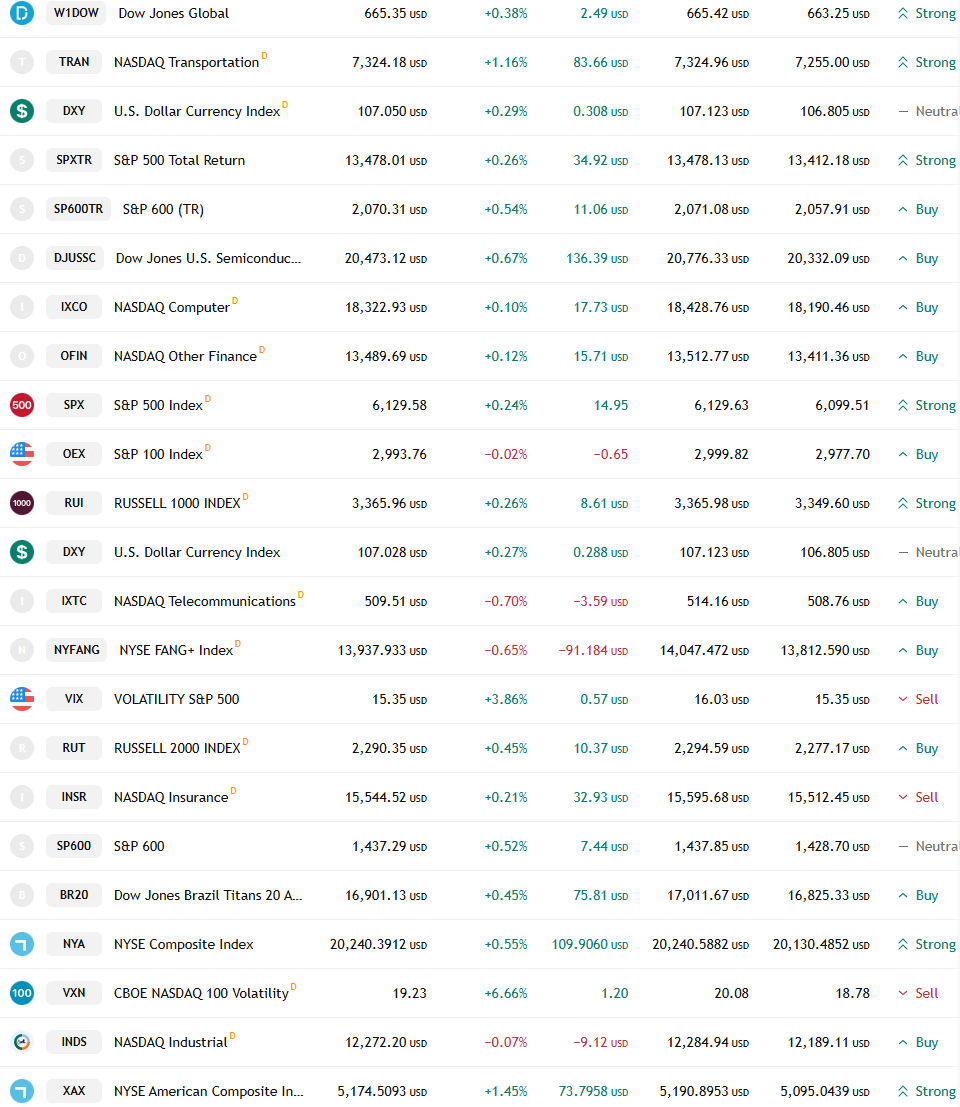Click the delayed D marker on NASDAQ Telecommunications
The width and height of the screenshot is (960, 1107).
(x=301, y=594)
